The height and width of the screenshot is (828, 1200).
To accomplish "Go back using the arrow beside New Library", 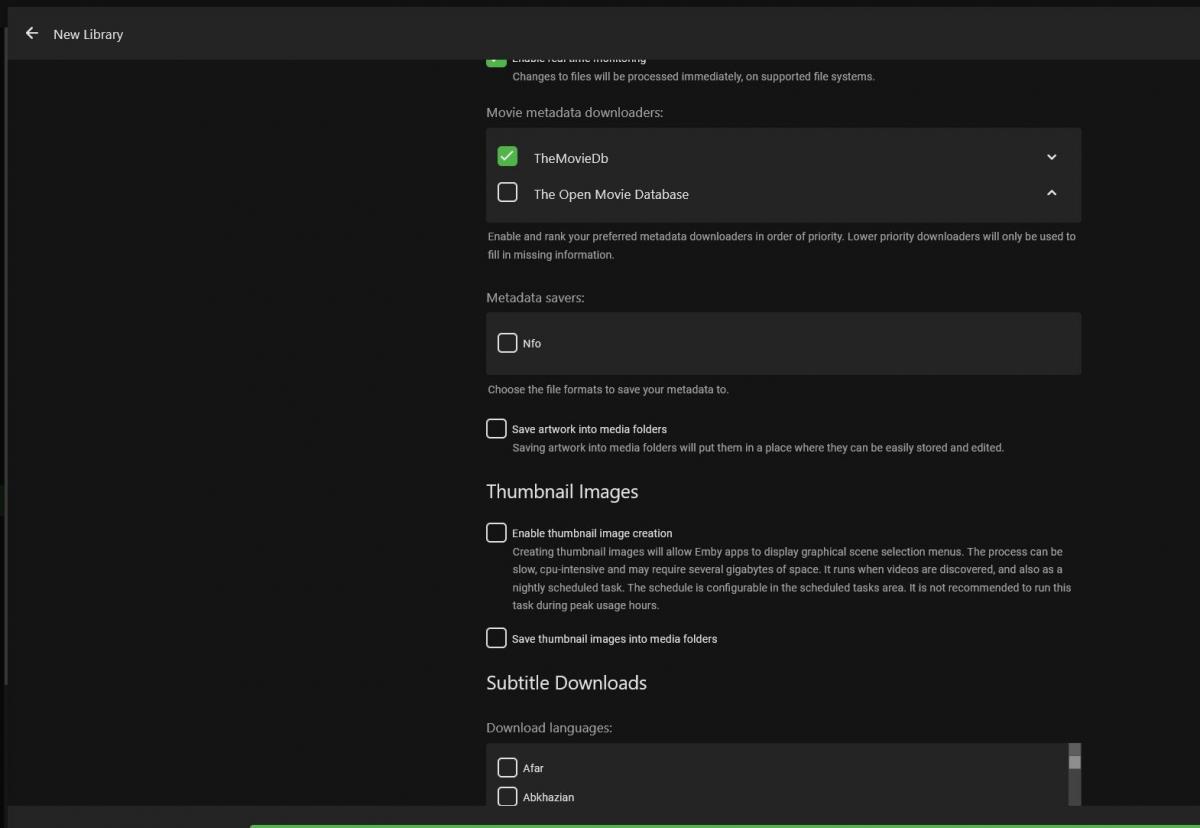I will (32, 33).
